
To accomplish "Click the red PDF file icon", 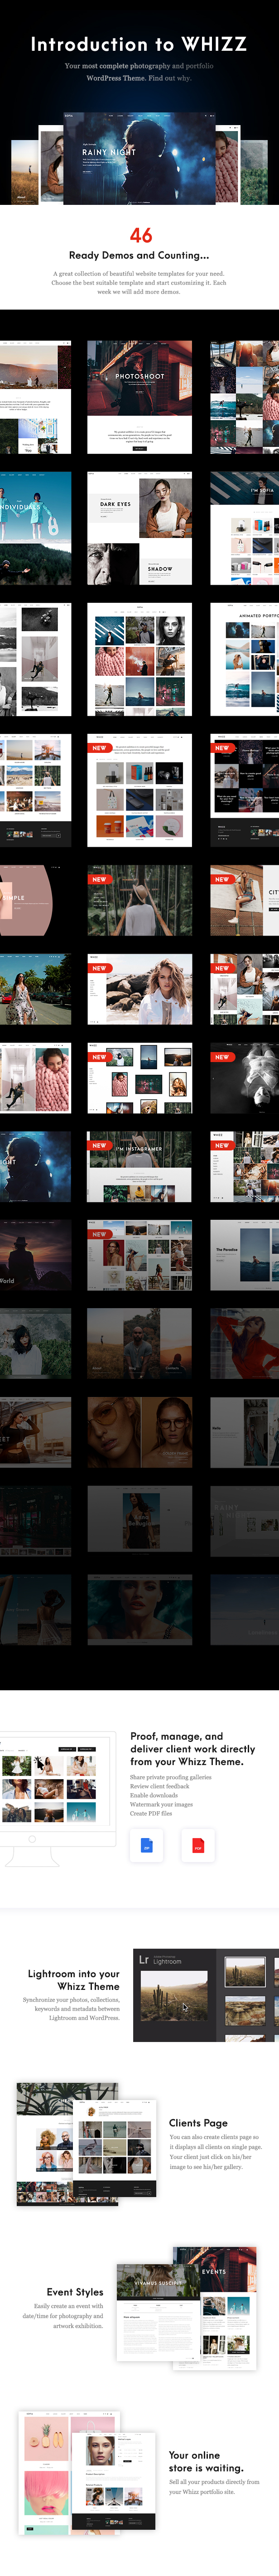I will 198,1845.
